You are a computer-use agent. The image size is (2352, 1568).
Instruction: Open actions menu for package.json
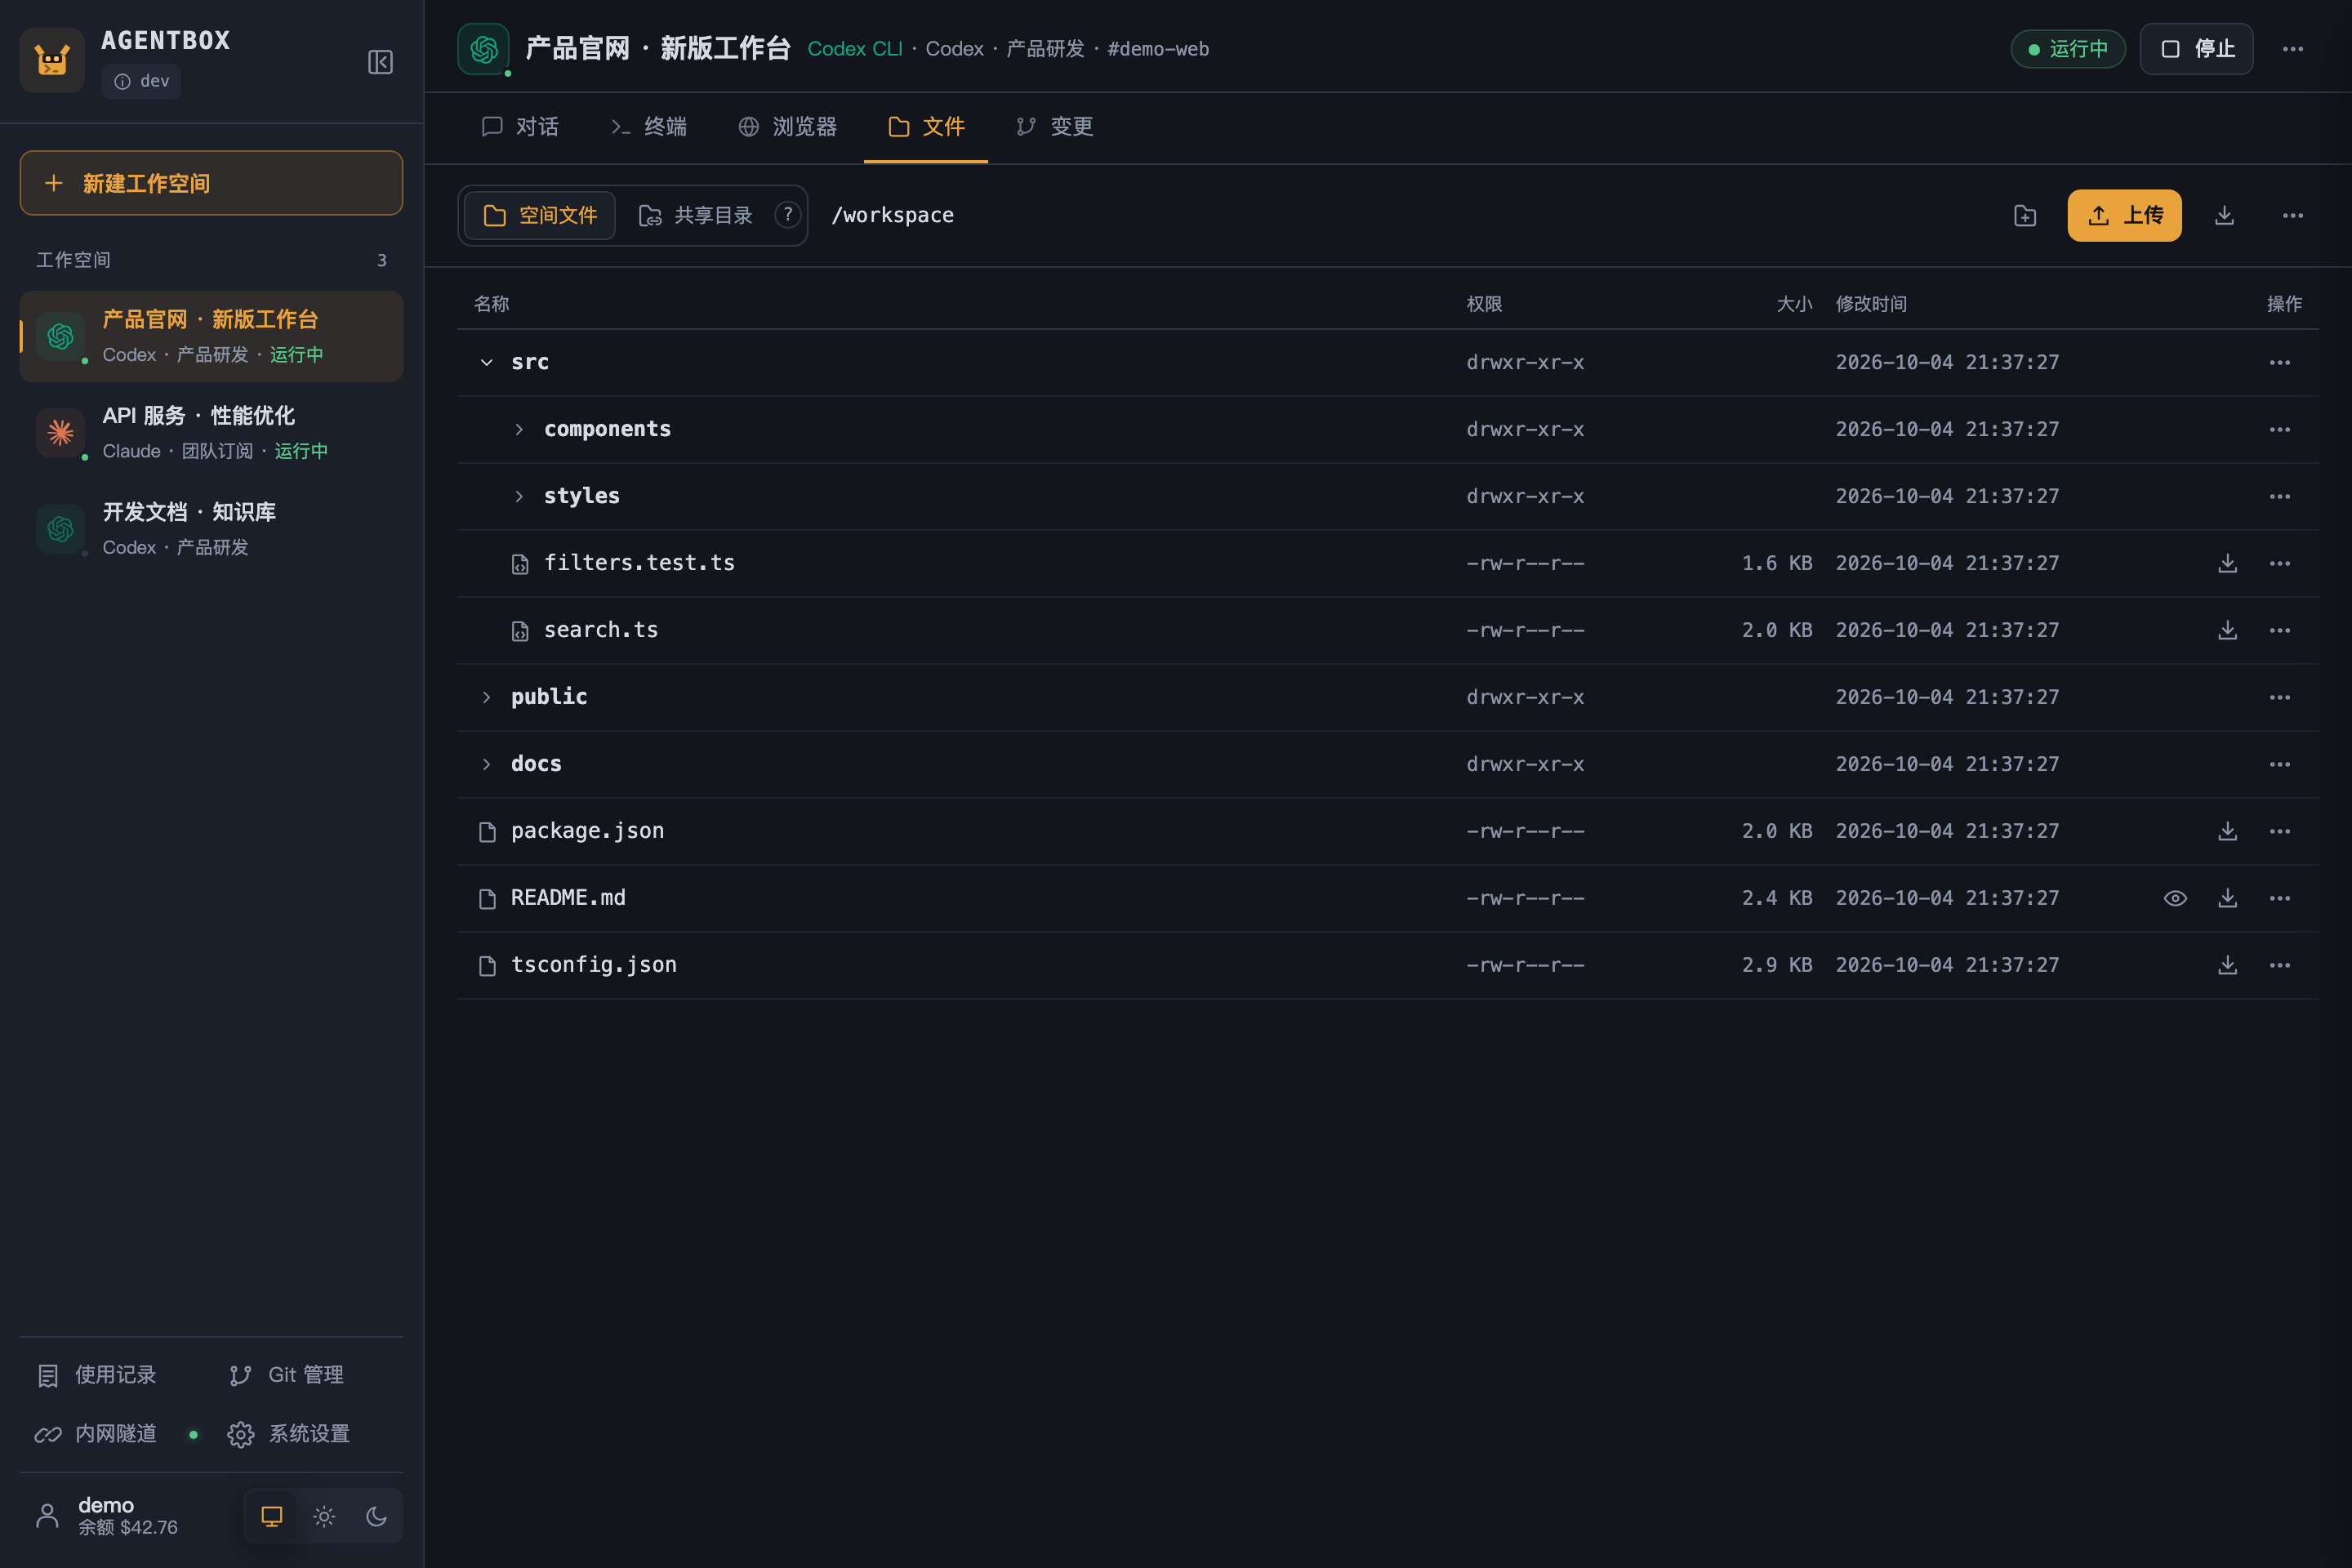2279,831
